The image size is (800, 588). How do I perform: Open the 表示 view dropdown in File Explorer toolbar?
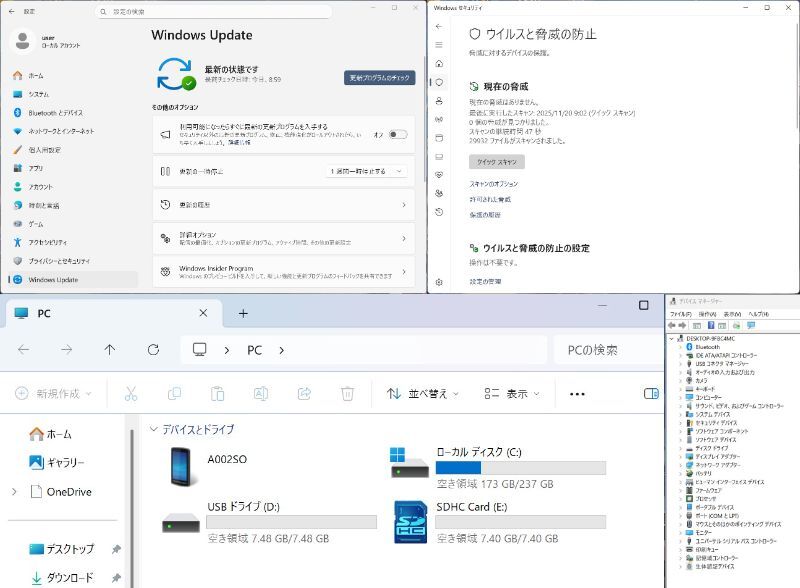coord(512,394)
